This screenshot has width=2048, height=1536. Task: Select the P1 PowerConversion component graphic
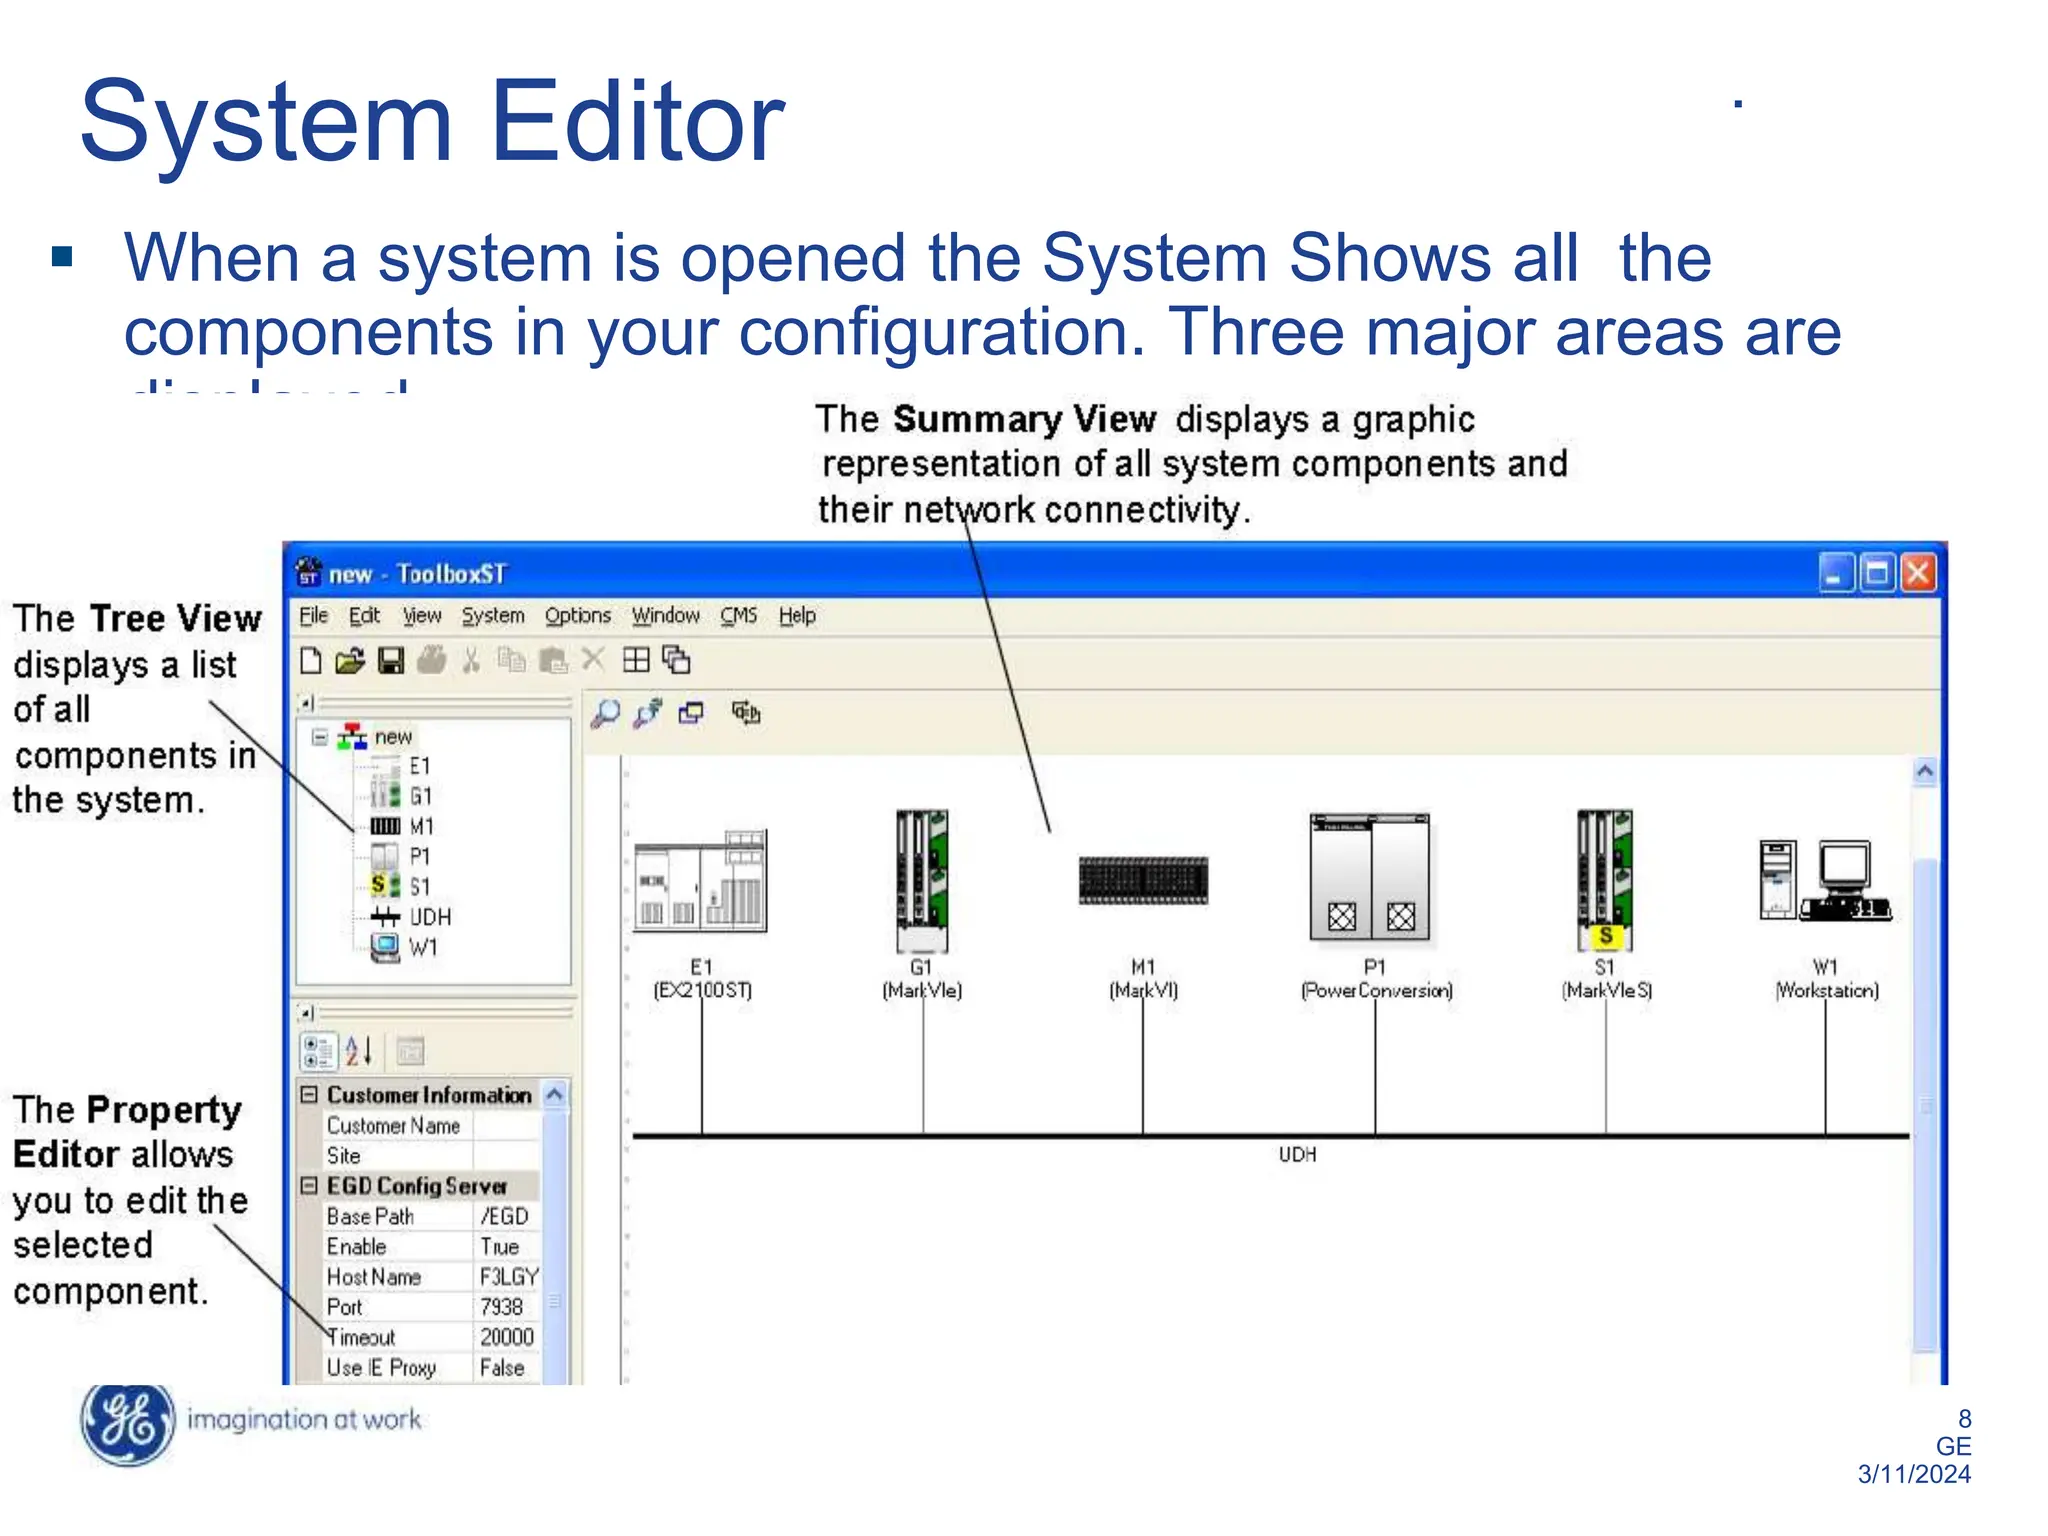tap(1370, 877)
